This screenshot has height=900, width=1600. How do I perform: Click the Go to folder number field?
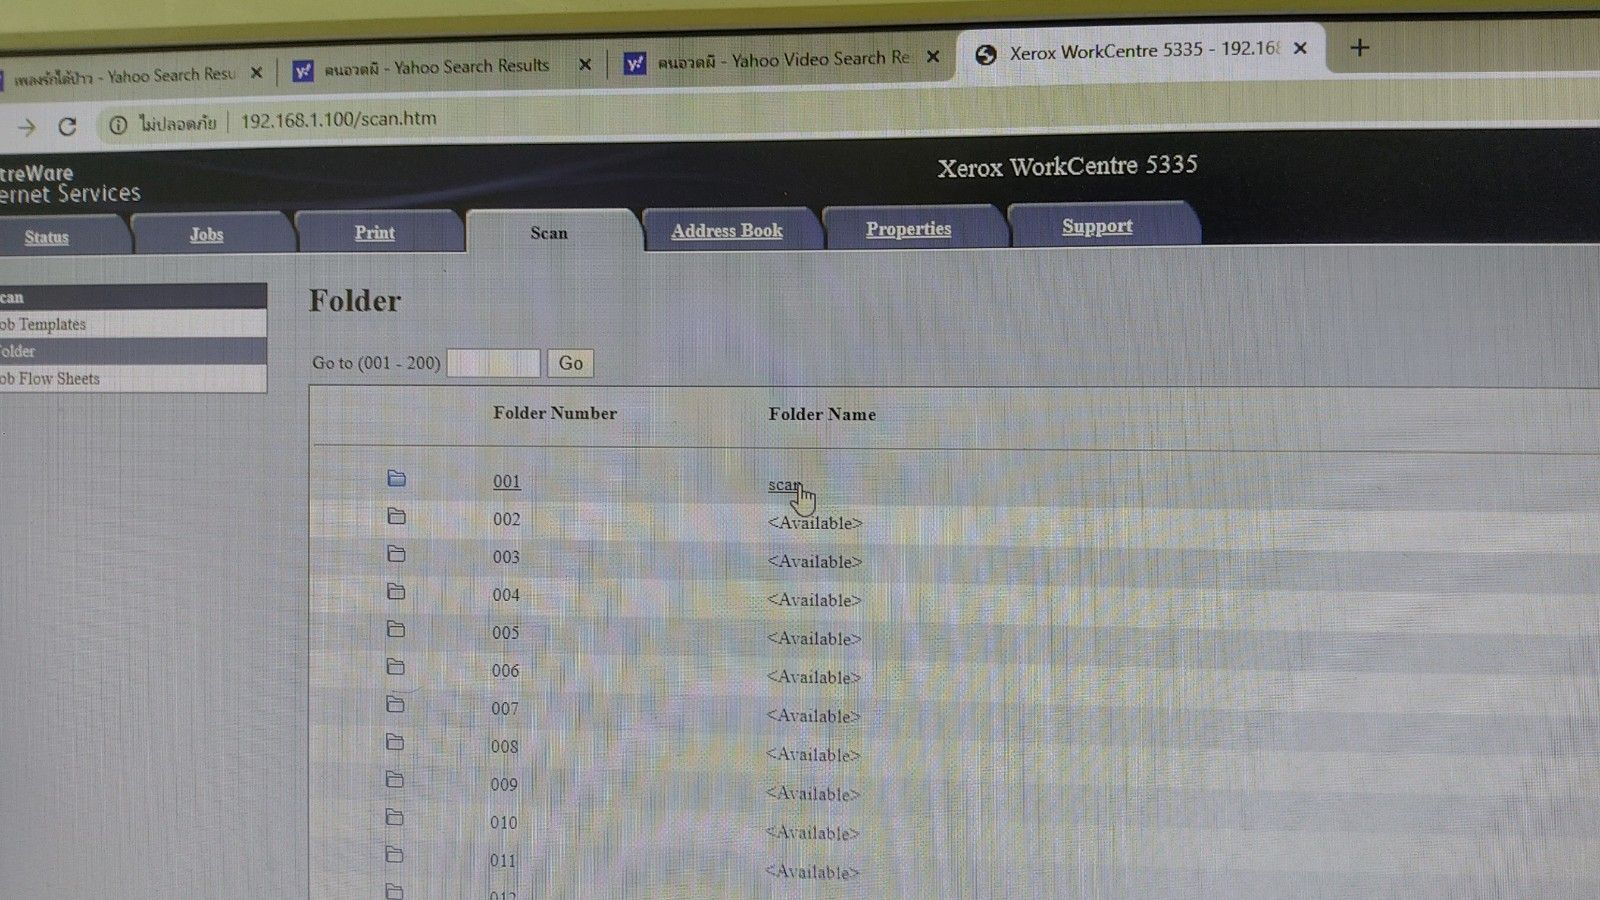[493, 363]
